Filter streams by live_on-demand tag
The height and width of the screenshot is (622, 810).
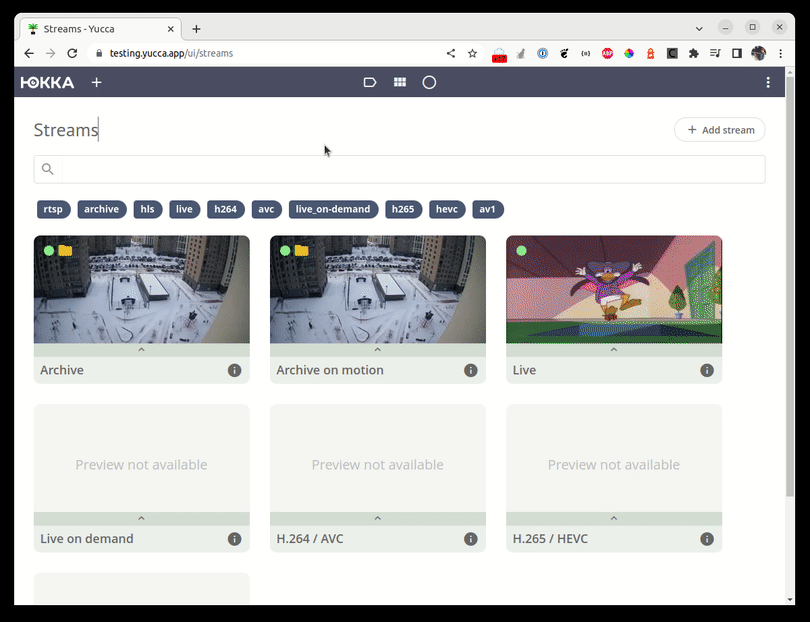(333, 209)
